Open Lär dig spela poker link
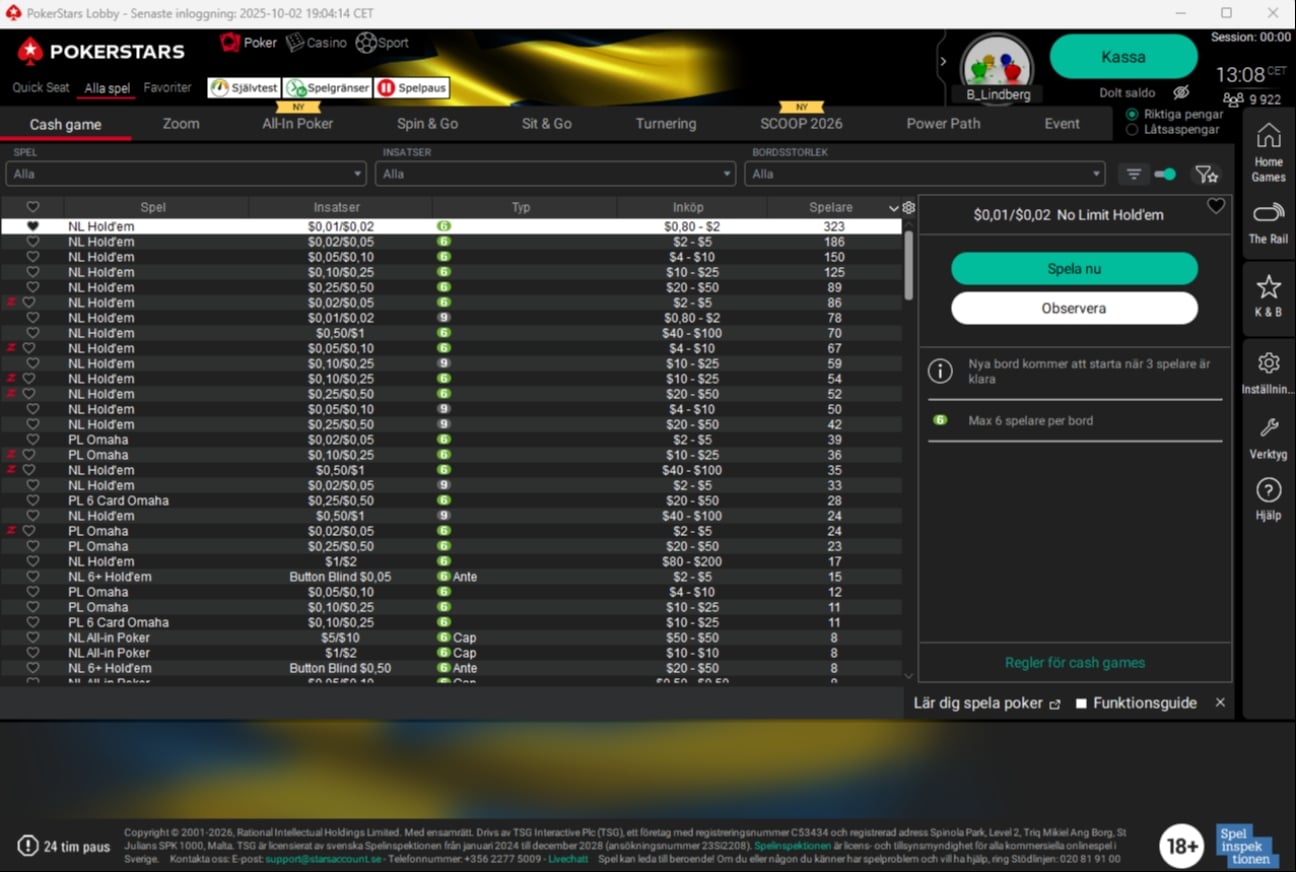 986,703
